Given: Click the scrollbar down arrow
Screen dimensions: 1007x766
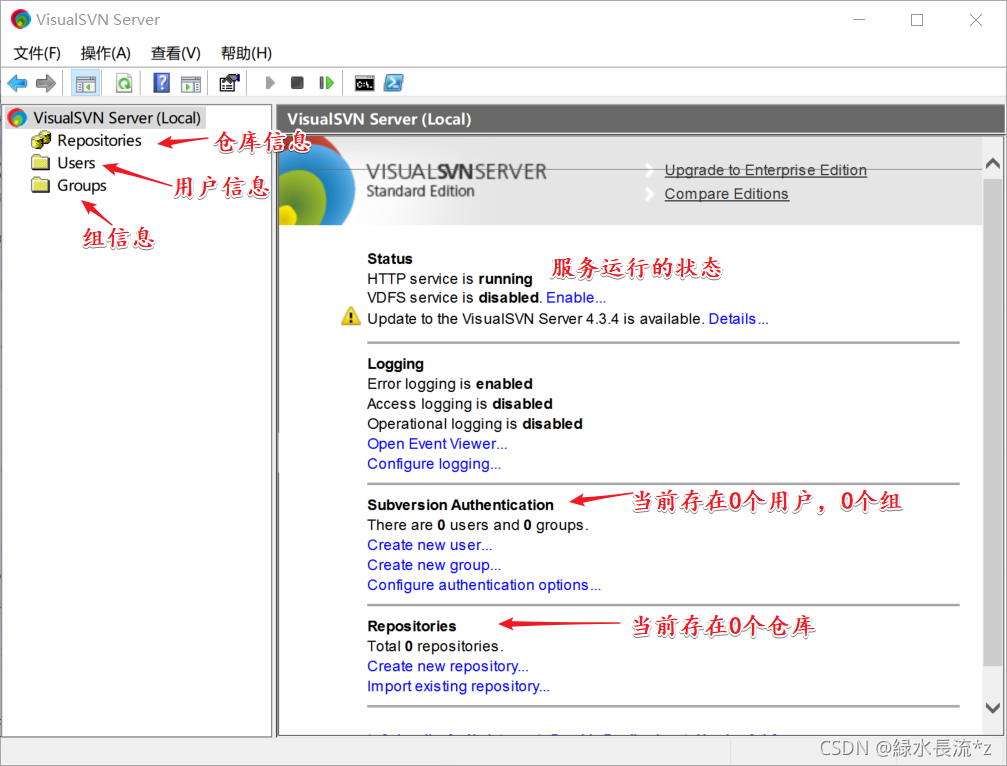Looking at the screenshot, I should click(x=992, y=708).
